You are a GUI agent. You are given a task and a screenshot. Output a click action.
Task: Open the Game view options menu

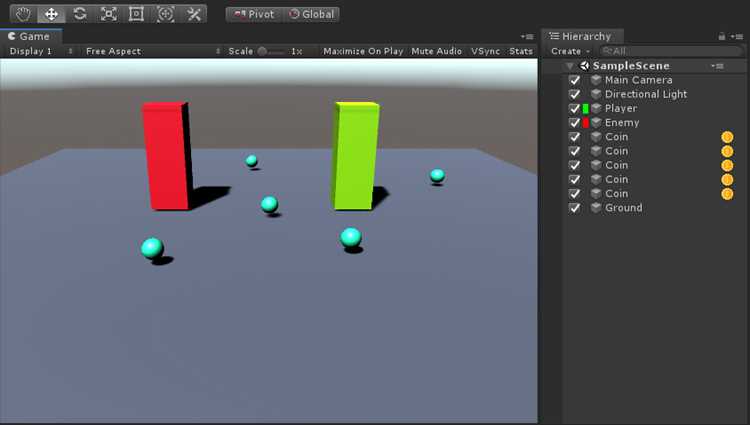pos(527,37)
